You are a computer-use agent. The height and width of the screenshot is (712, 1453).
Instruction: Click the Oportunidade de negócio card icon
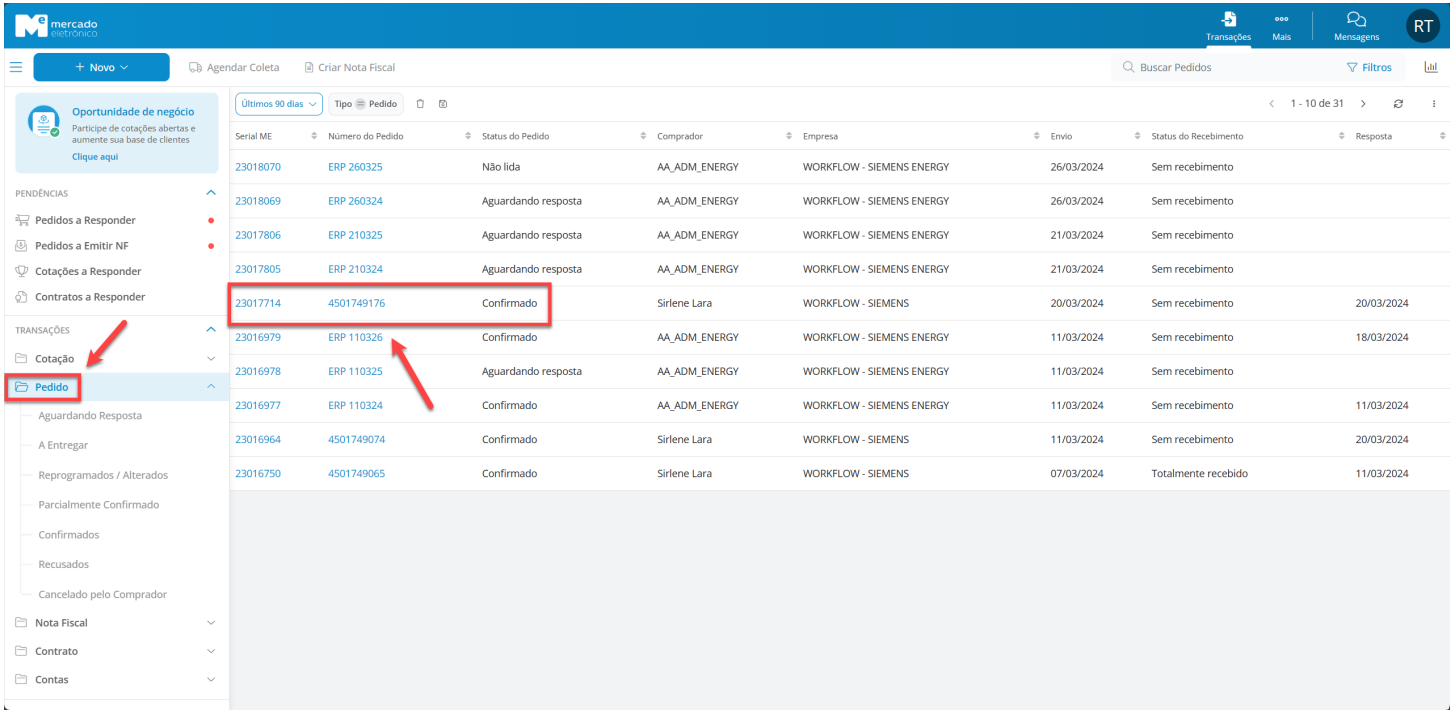(x=45, y=123)
